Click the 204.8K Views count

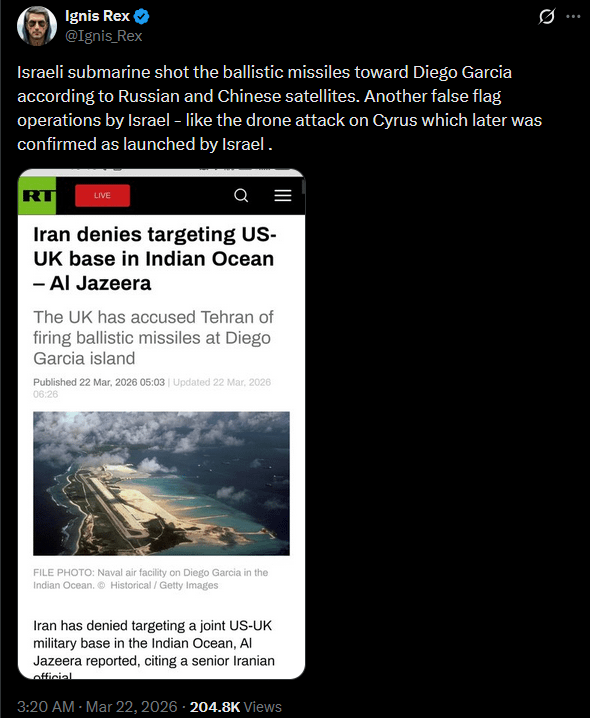click(236, 707)
